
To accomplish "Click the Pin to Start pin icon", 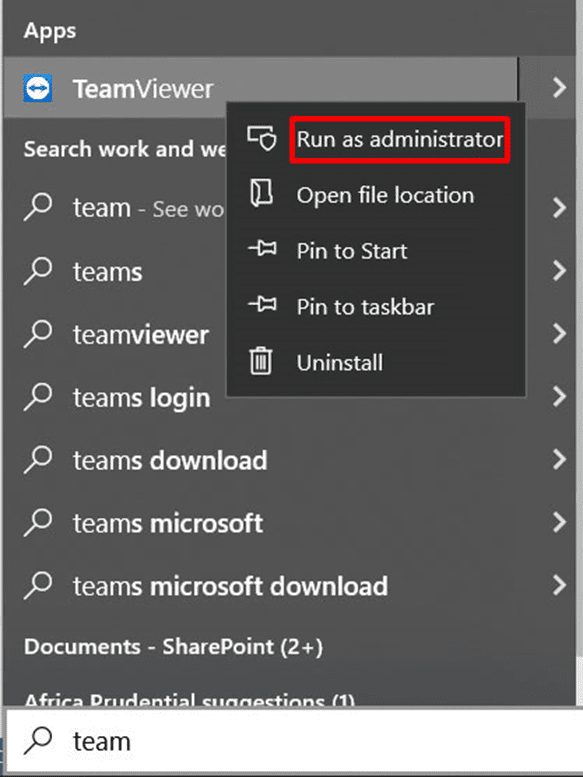I will [262, 248].
